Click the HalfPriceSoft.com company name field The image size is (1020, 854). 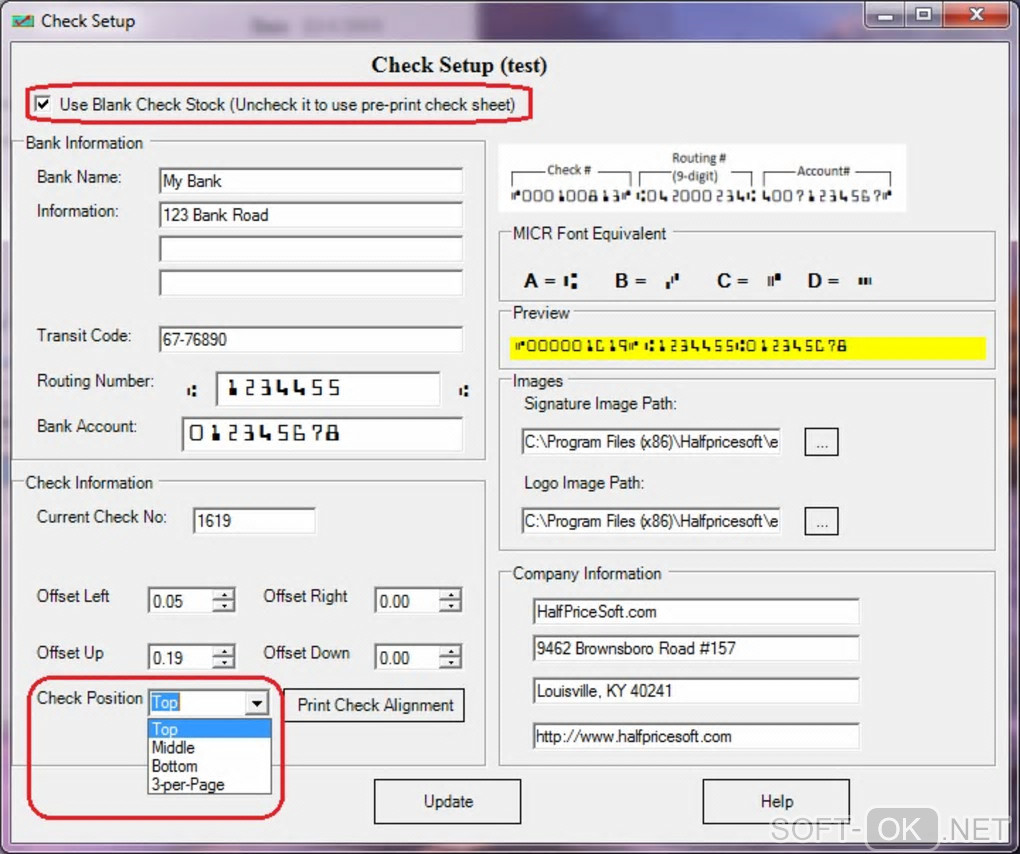[695, 611]
